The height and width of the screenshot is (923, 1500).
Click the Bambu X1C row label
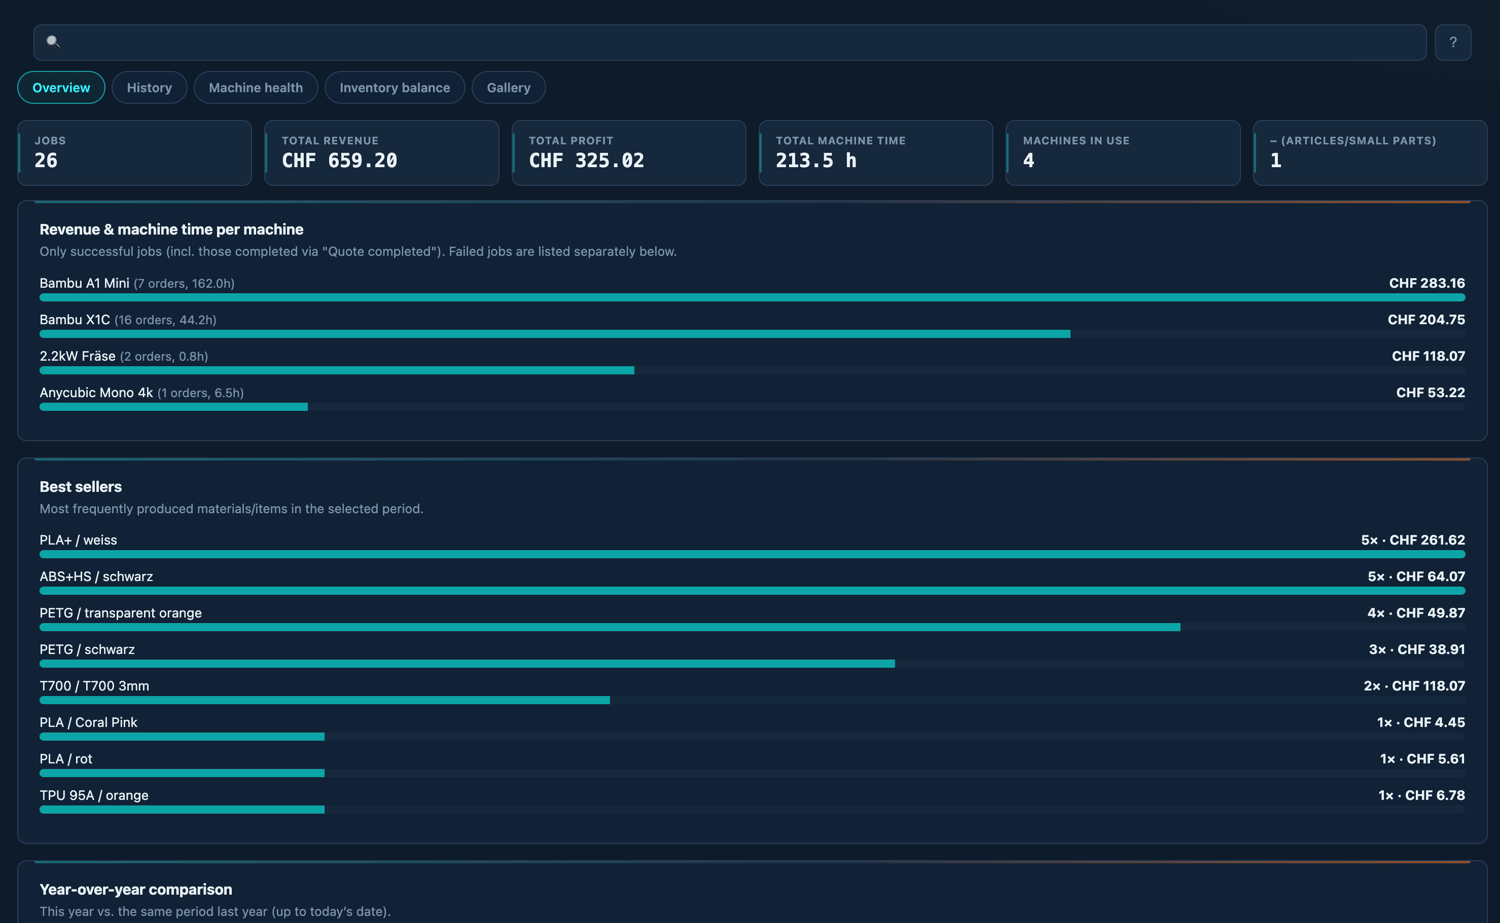(75, 320)
